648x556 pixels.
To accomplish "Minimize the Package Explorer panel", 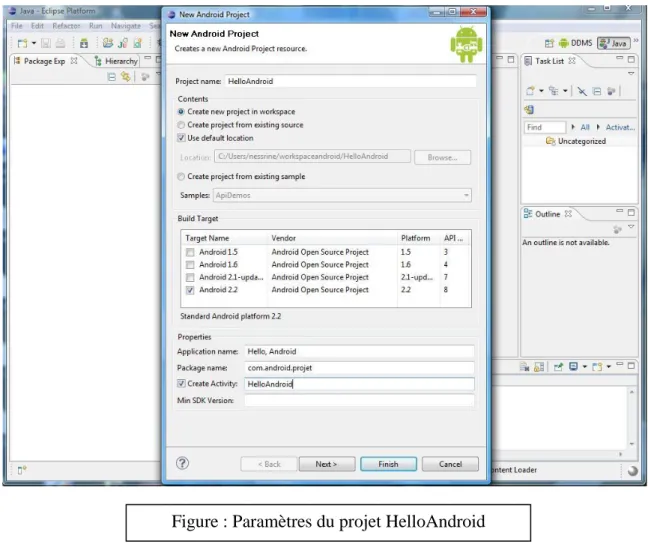I will [x=148, y=59].
